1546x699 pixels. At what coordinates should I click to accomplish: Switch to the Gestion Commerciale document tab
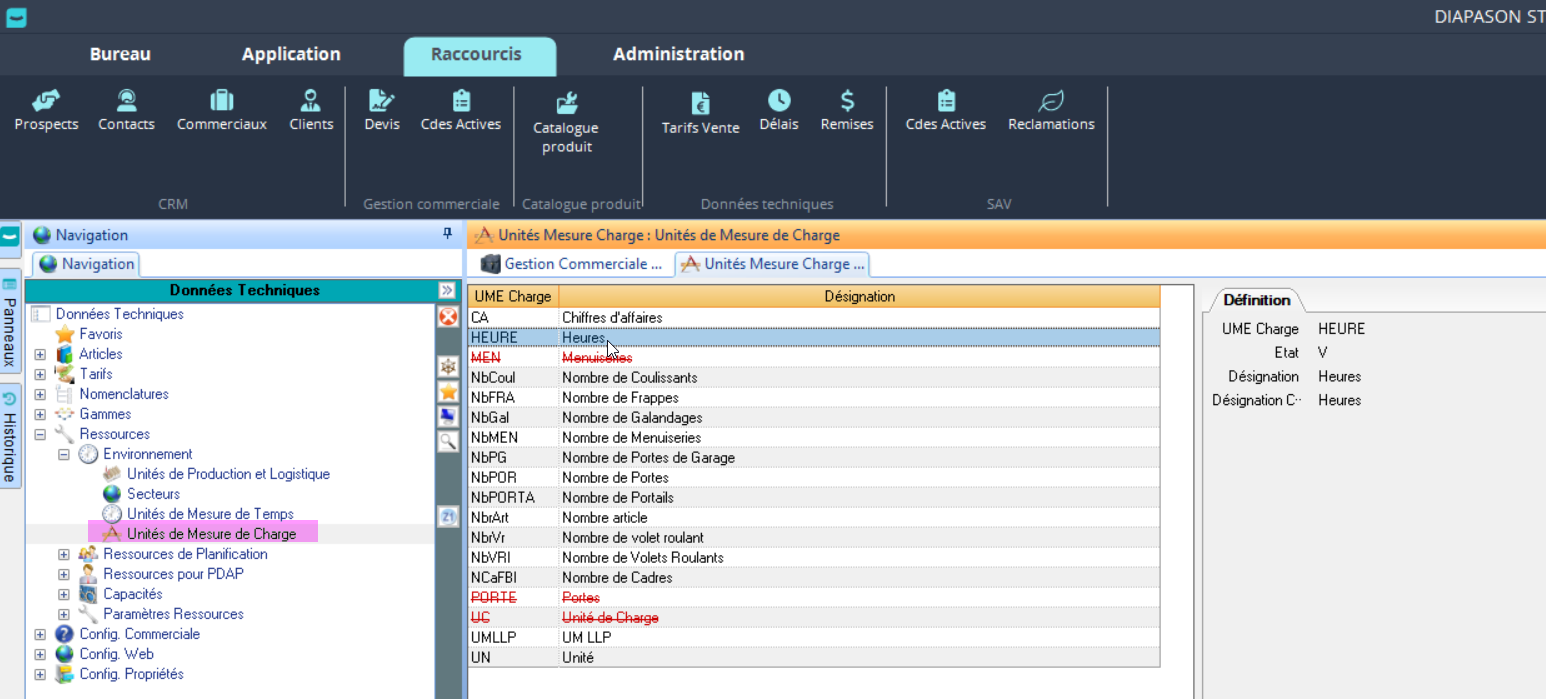click(x=572, y=264)
